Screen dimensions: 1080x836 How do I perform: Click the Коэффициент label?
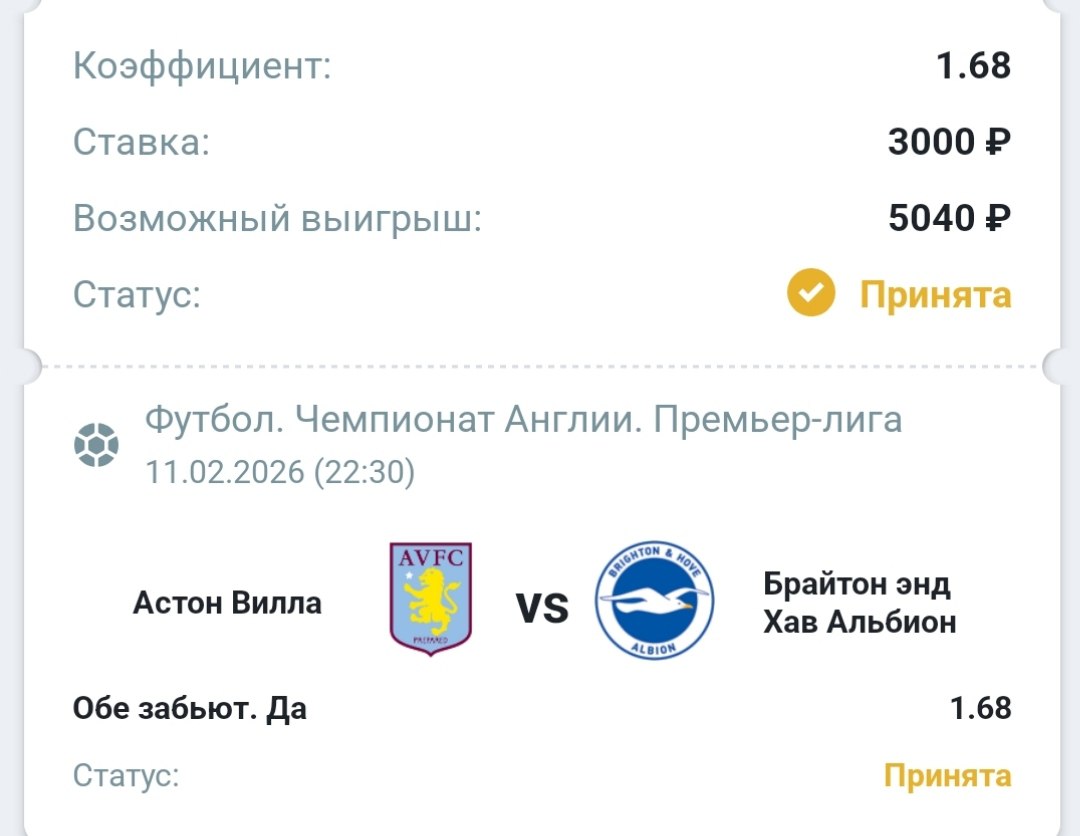202,67
